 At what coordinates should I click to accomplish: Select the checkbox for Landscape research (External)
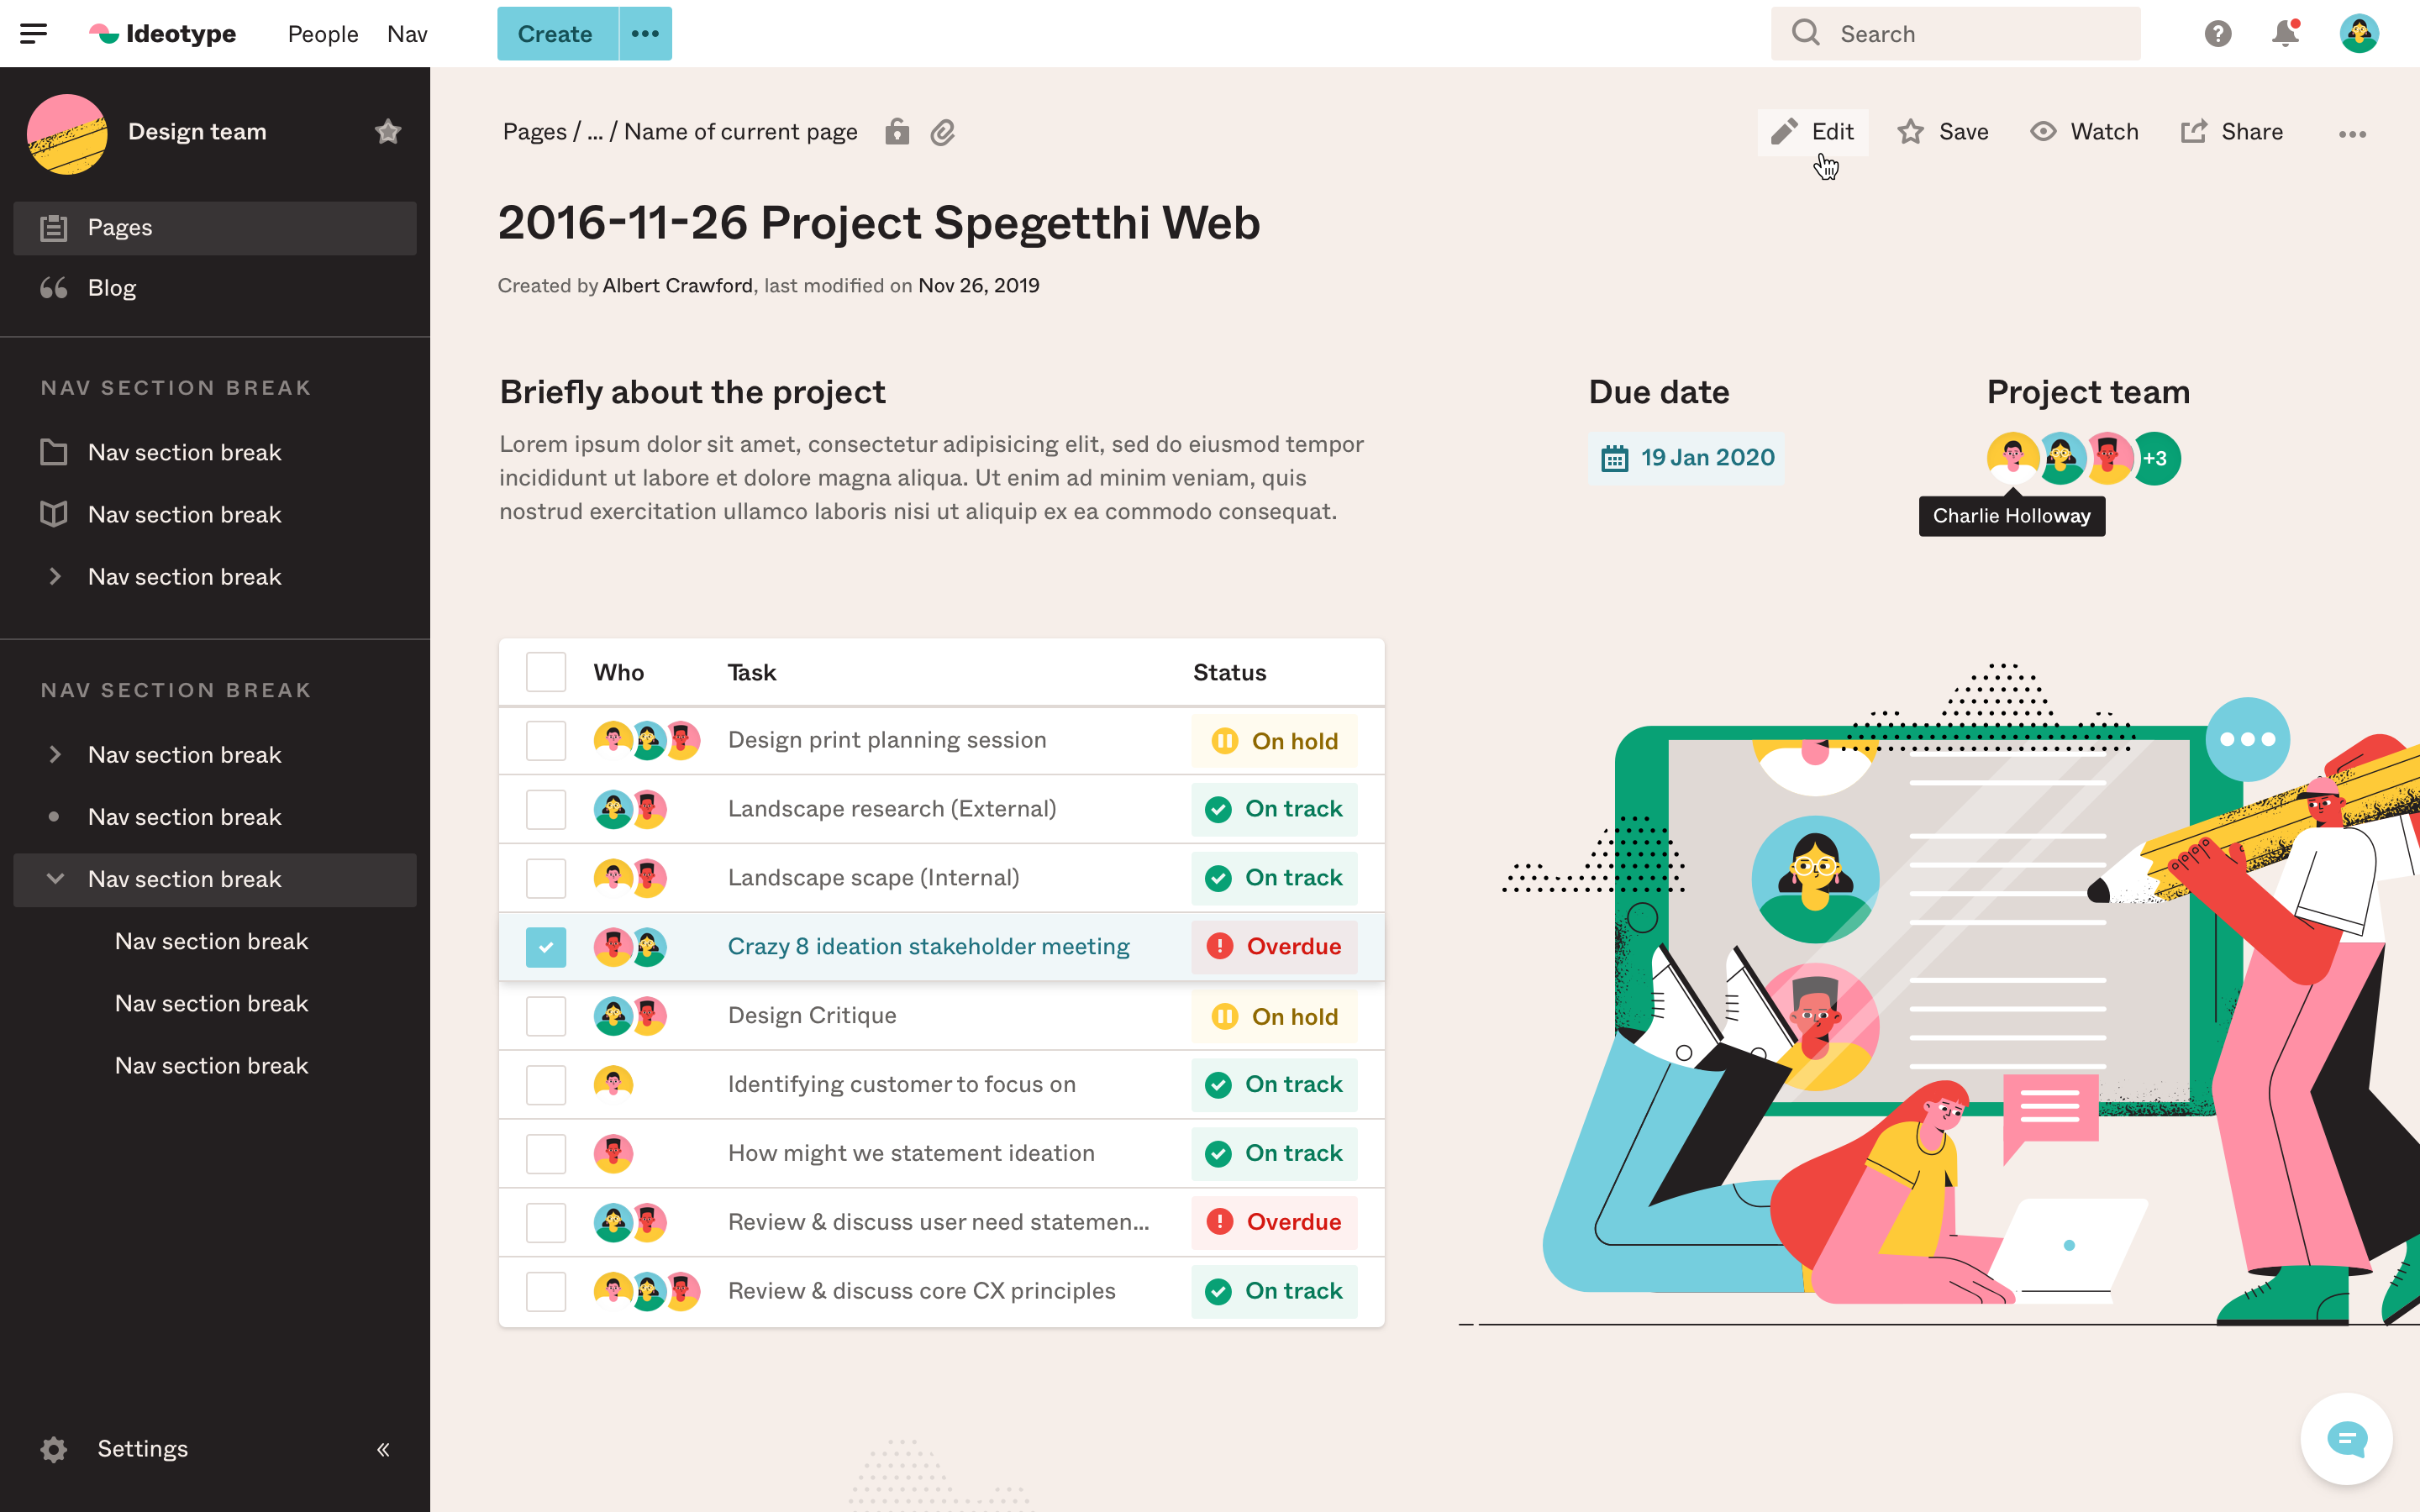[546, 808]
